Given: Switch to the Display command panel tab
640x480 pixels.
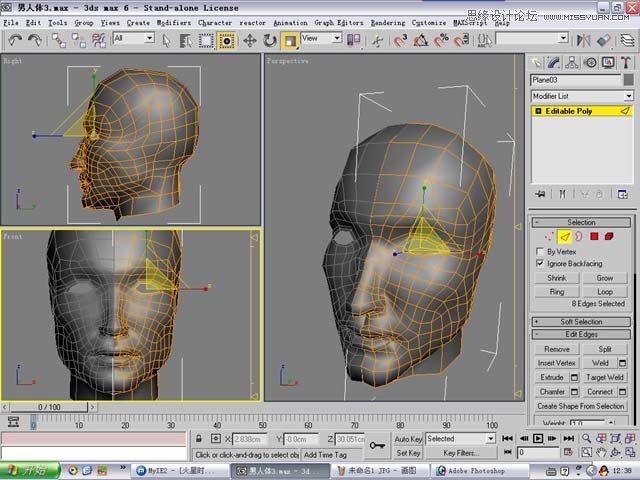Looking at the screenshot, I should (608, 62).
